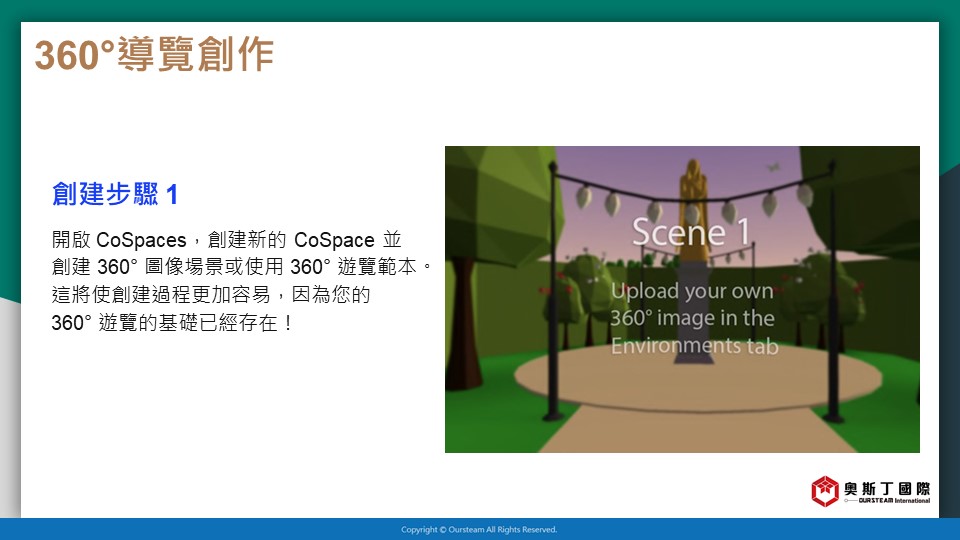Screen dimensions: 960x540
Task: Click the line starting 創建 360° 圖像場景
Action: 242,267
